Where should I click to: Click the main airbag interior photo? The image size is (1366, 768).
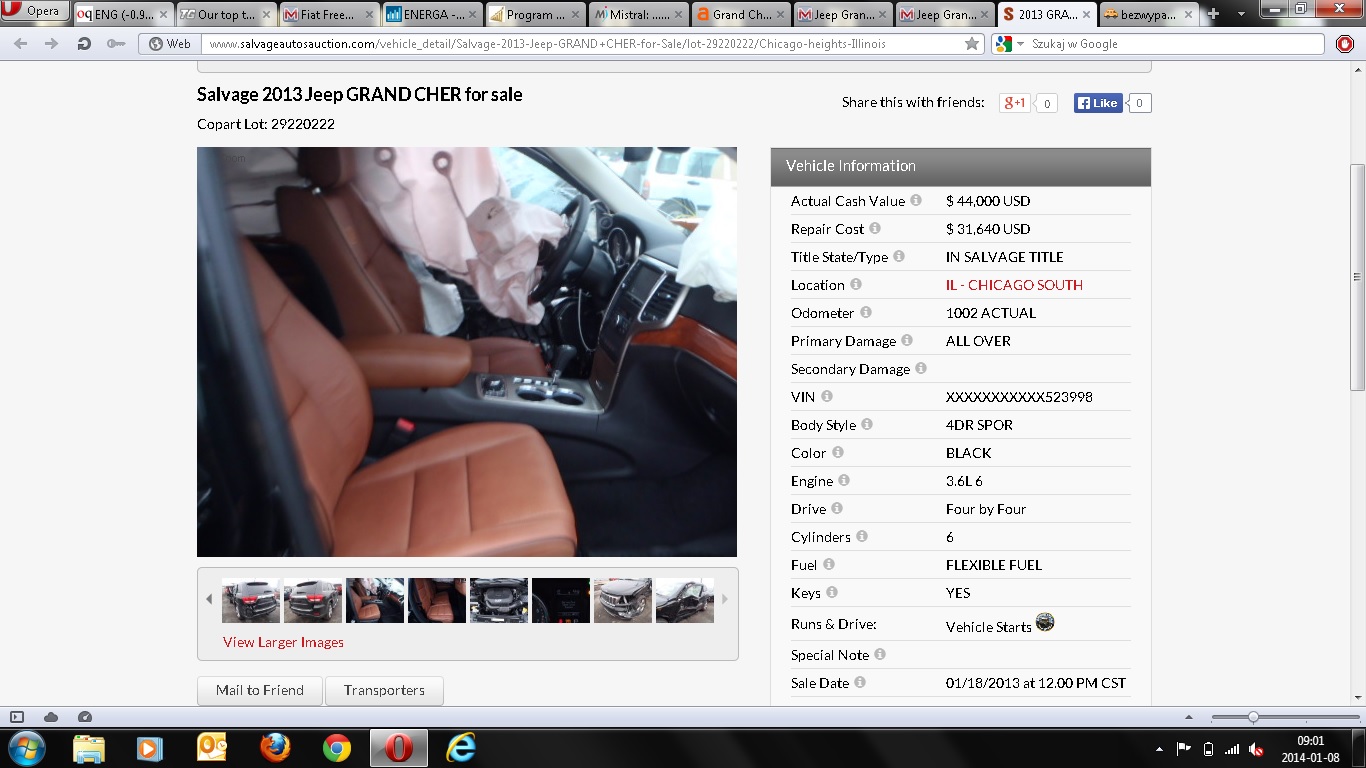[x=467, y=352]
